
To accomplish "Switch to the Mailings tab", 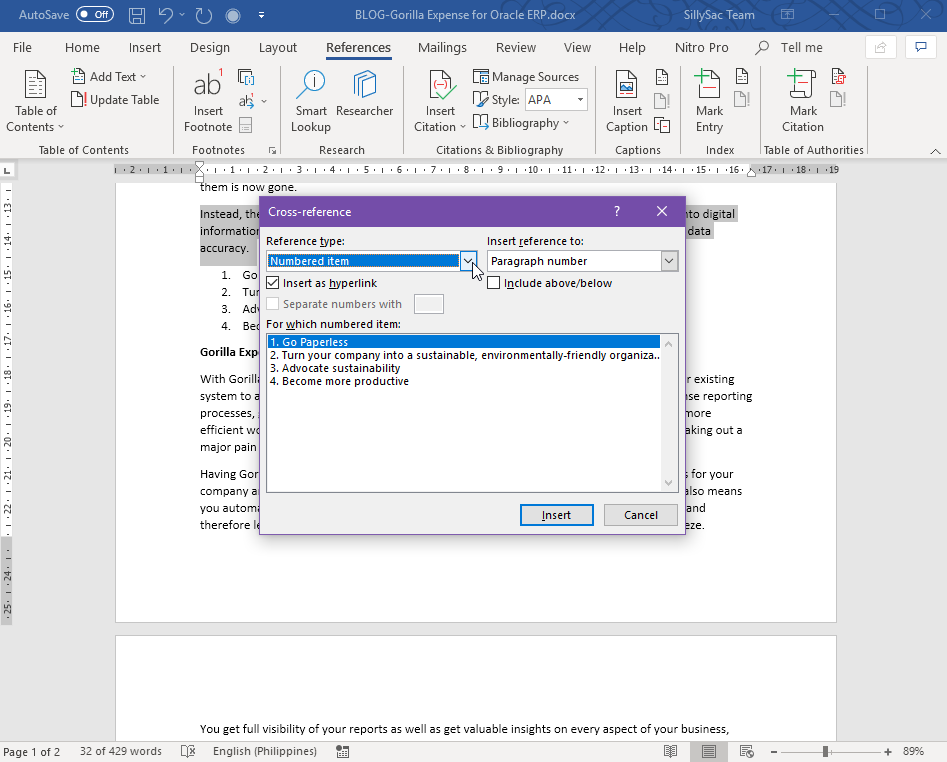I will tap(441, 47).
